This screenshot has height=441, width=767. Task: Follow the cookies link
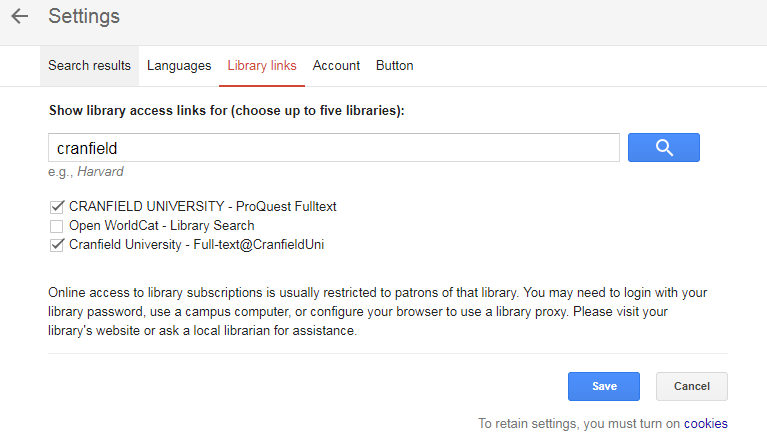[x=706, y=424]
